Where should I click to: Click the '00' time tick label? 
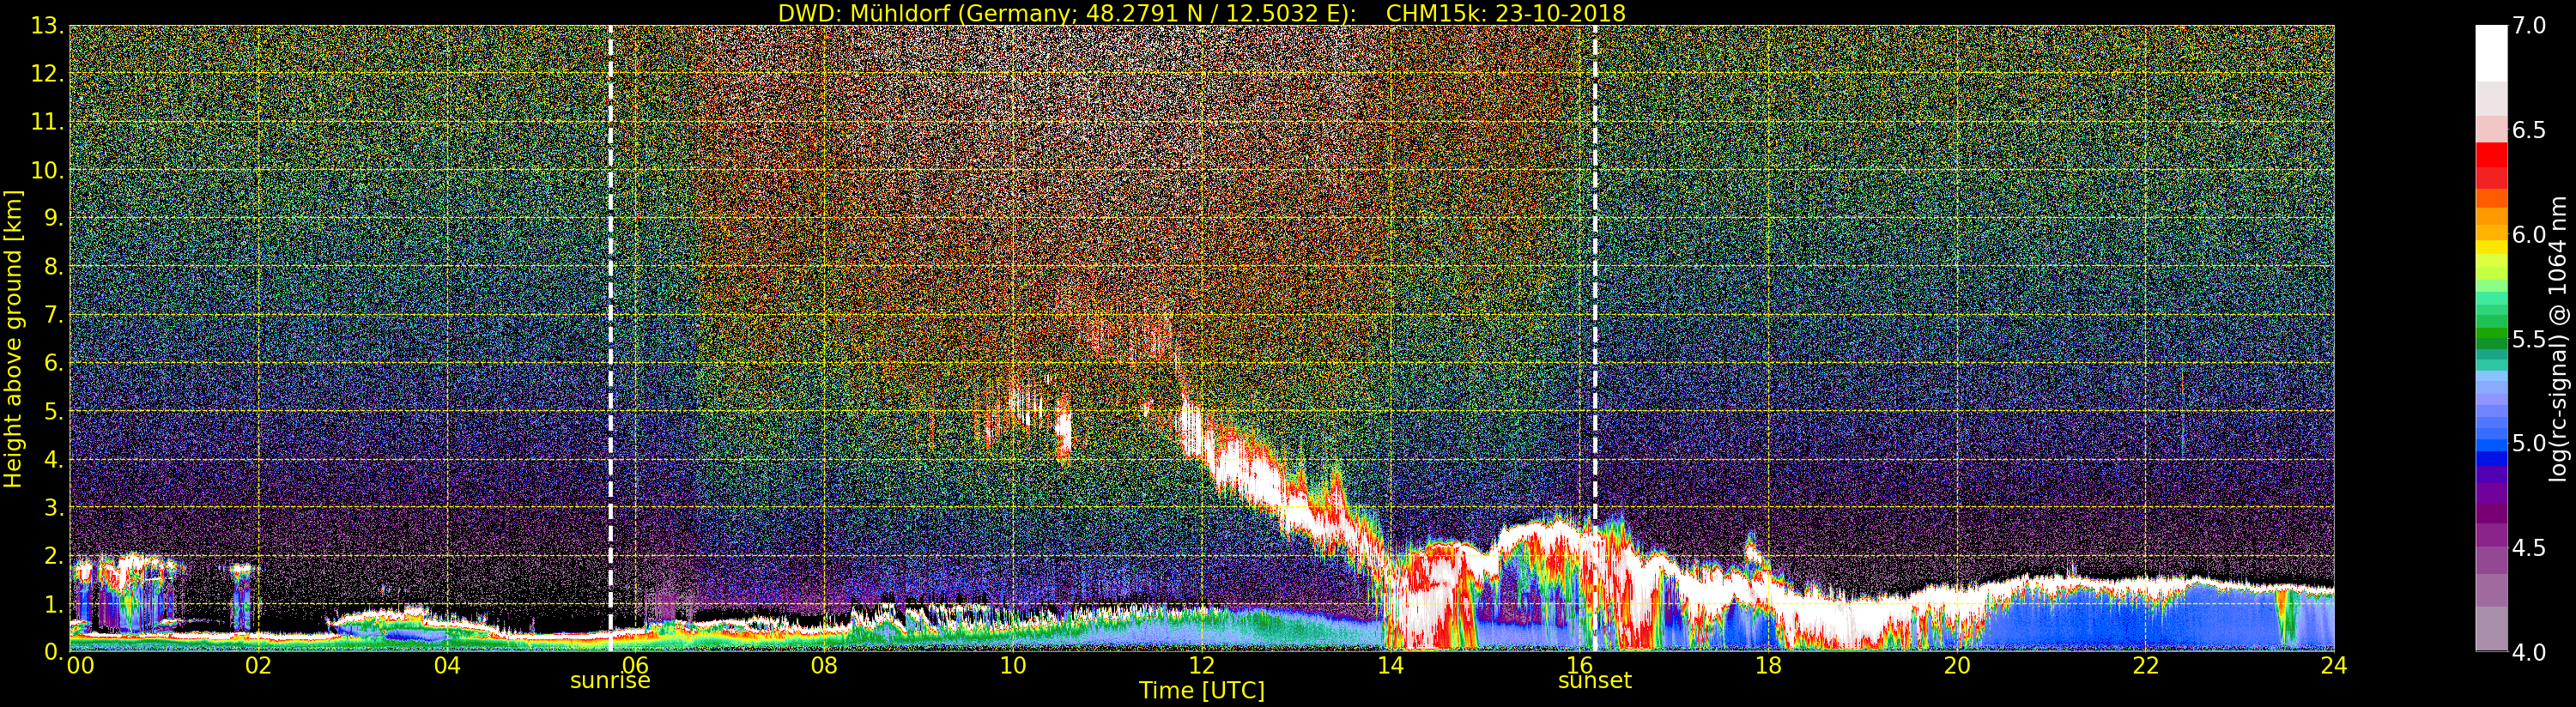pos(80,665)
